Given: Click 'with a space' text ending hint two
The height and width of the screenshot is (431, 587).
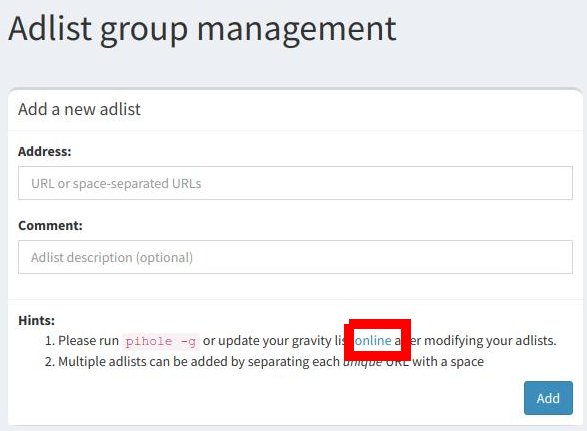Looking at the screenshot, I should pos(448,362).
